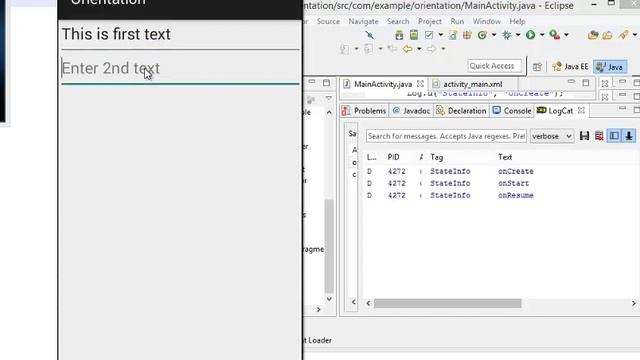This screenshot has height=360, width=640.
Task: Close the MainActivity.java editor tab
Action: pos(420,84)
